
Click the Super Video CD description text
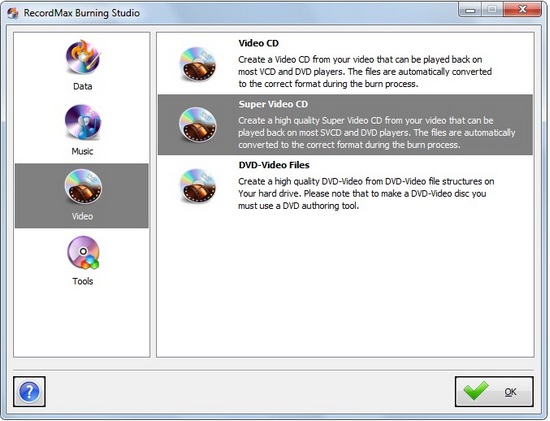[377, 133]
